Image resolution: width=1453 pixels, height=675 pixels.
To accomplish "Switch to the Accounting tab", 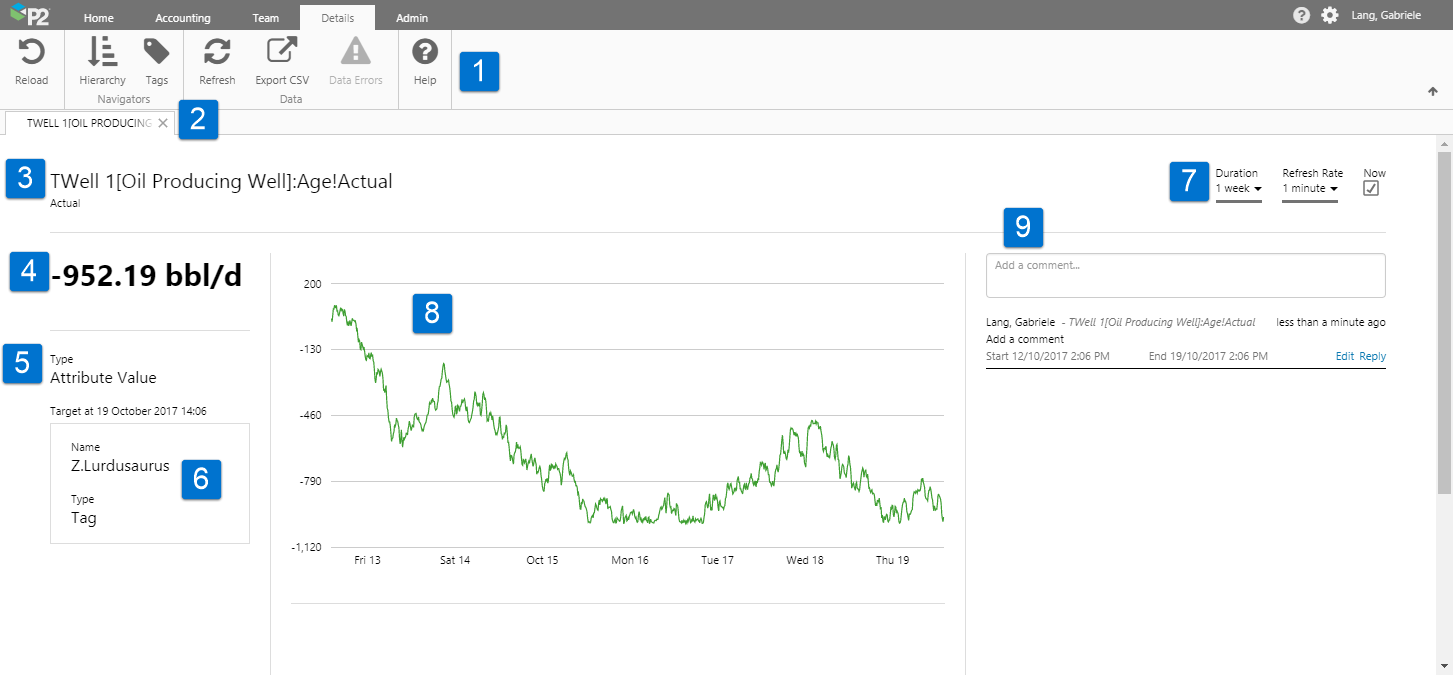I will pos(183,18).
